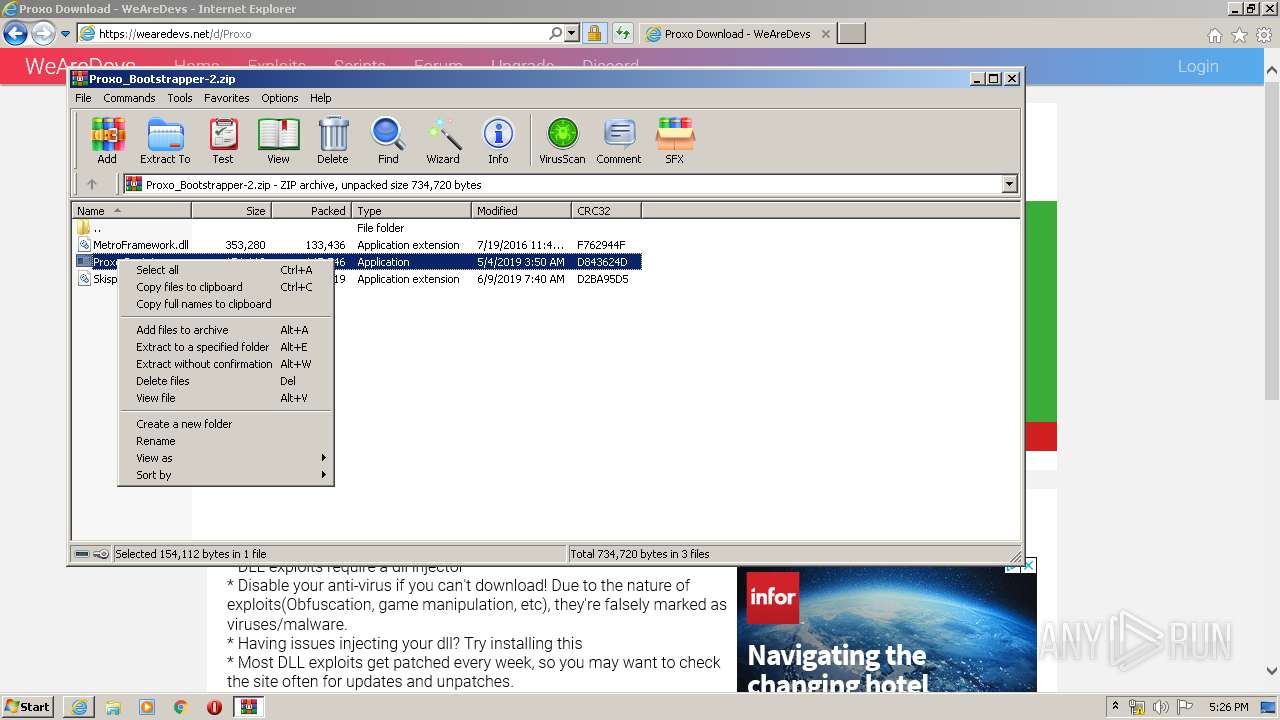1280x720 pixels.
Task: Click the IE security lock icon
Action: (594, 34)
